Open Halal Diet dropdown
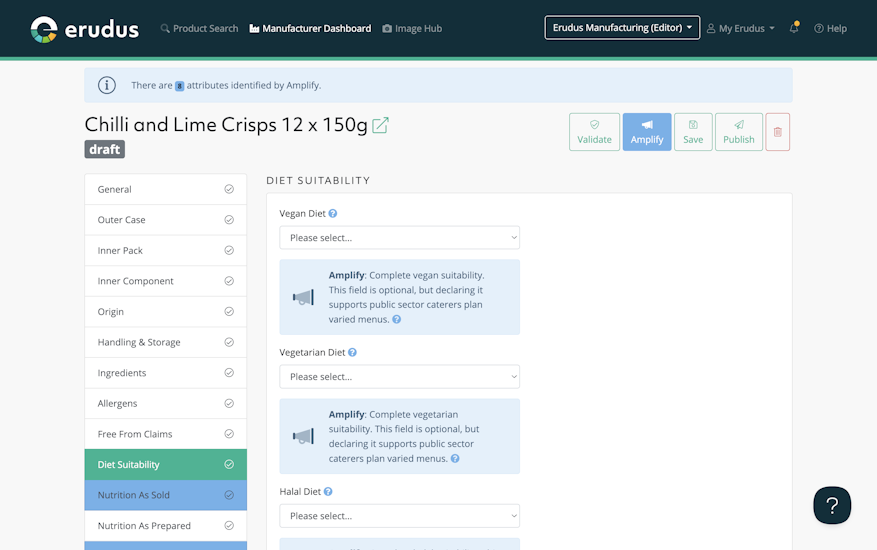This screenshot has height=550, width=877. click(399, 516)
